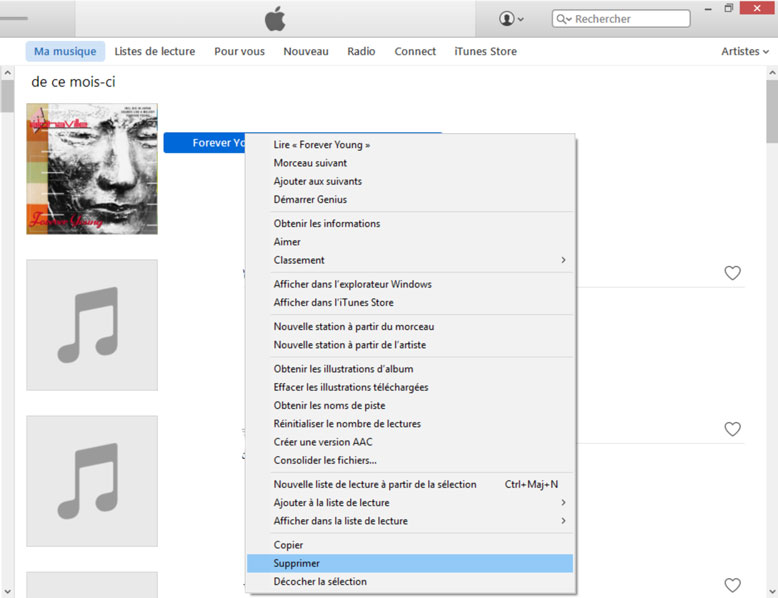The width and height of the screenshot is (778, 598).
Task: Select Ajouter aux suivants
Action: [410, 181]
